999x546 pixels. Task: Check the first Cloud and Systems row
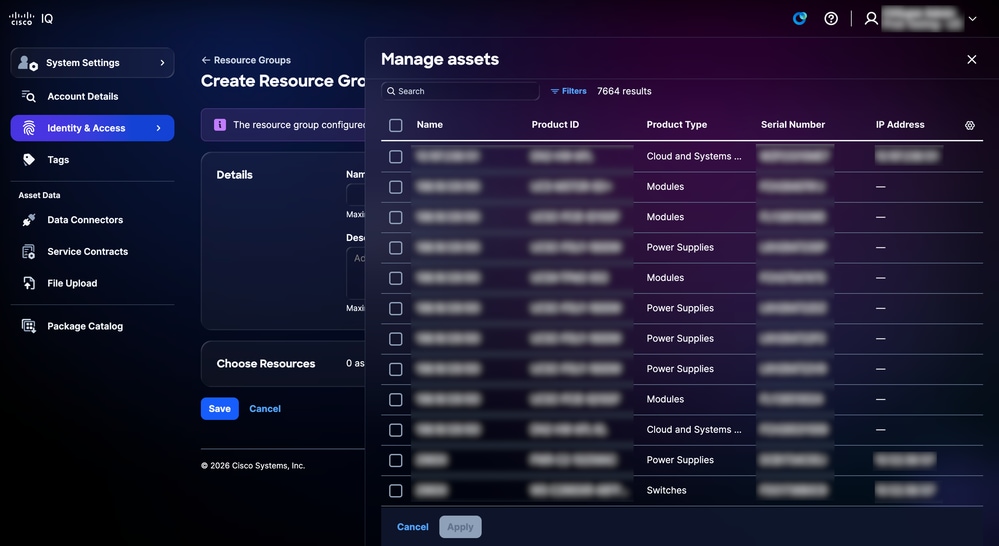[396, 157]
